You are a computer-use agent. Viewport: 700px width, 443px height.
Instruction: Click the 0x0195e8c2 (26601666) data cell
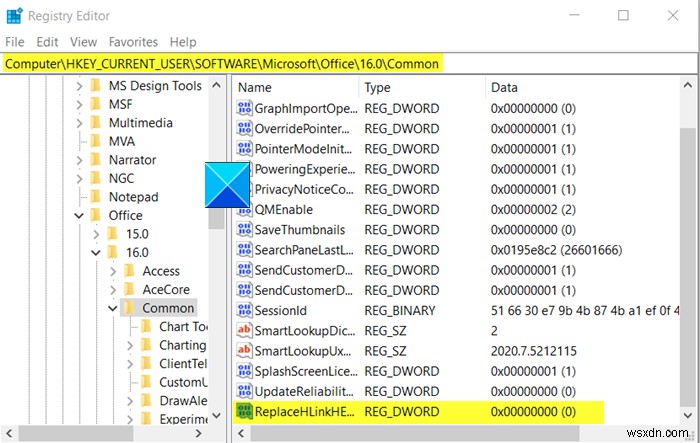(556, 250)
